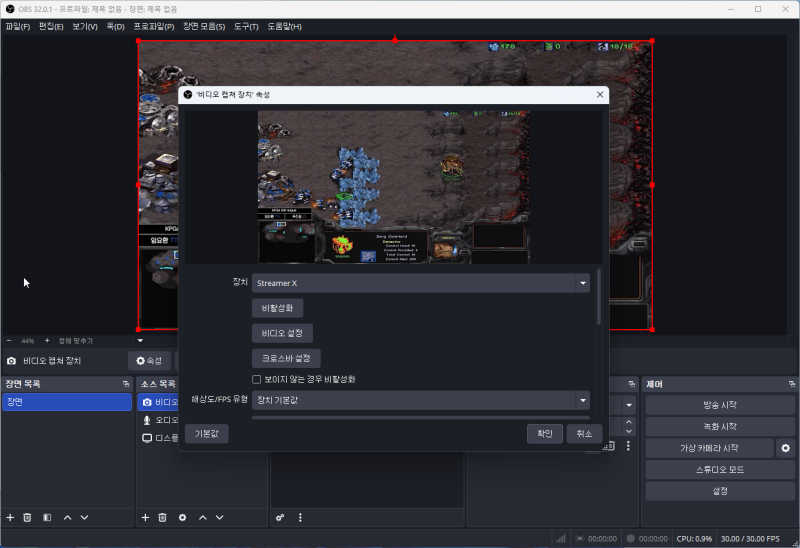The image size is (800, 548).
Task: Decrease transition duration with down stepper
Action: click(x=629, y=432)
